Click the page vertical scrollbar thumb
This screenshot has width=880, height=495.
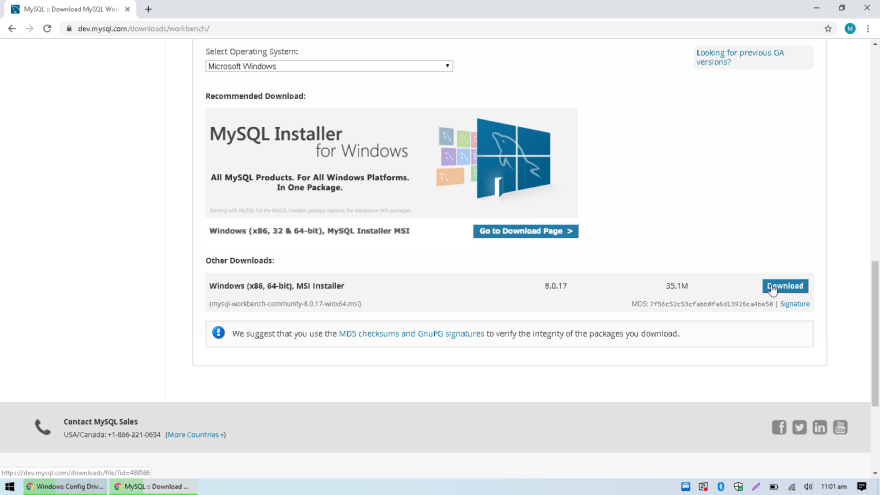875,333
